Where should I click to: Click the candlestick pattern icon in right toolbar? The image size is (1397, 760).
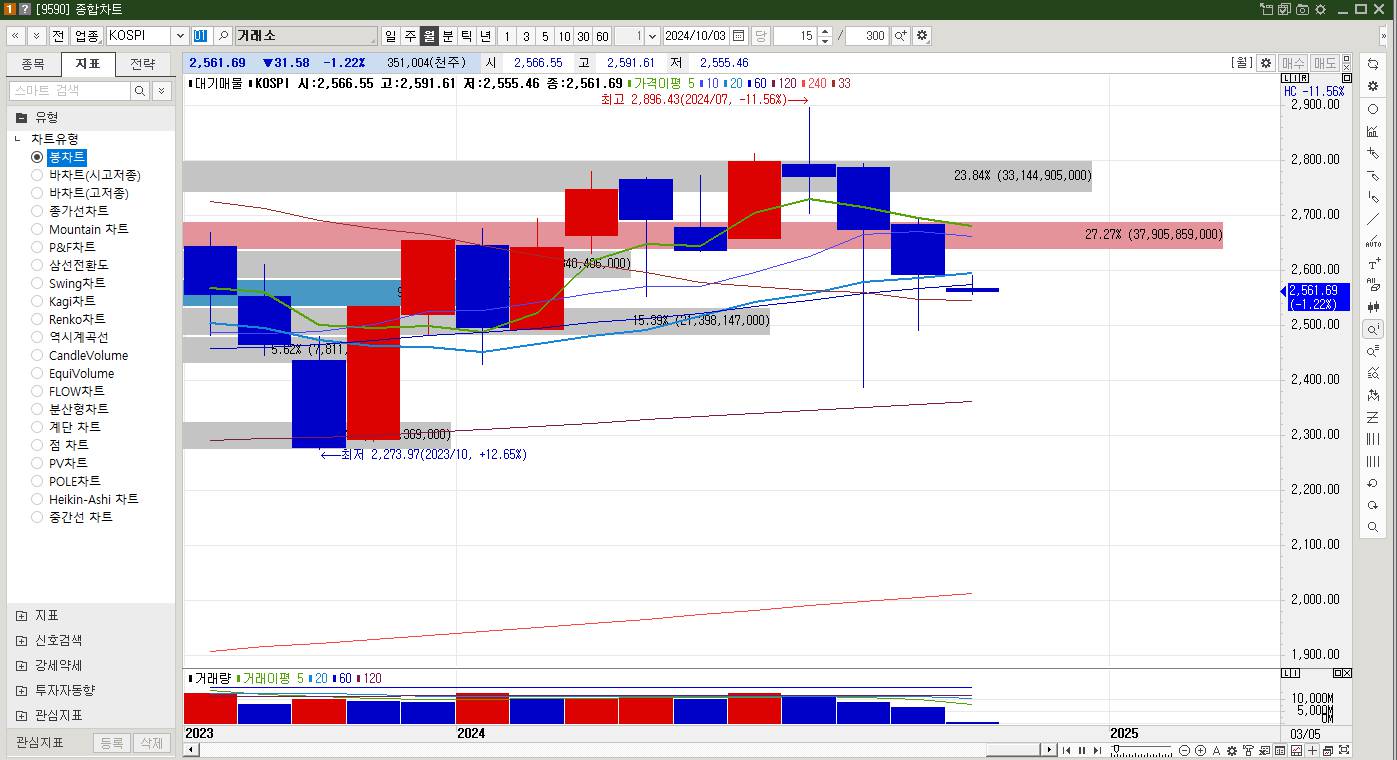coord(1373,307)
